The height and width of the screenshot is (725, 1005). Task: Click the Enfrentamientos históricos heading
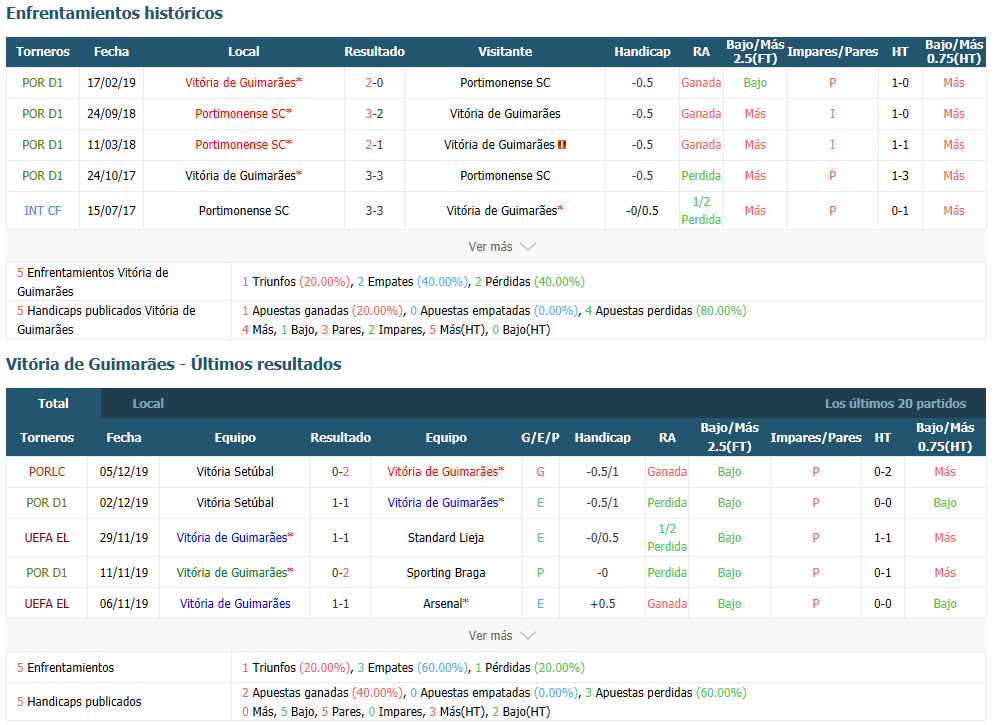tap(115, 13)
